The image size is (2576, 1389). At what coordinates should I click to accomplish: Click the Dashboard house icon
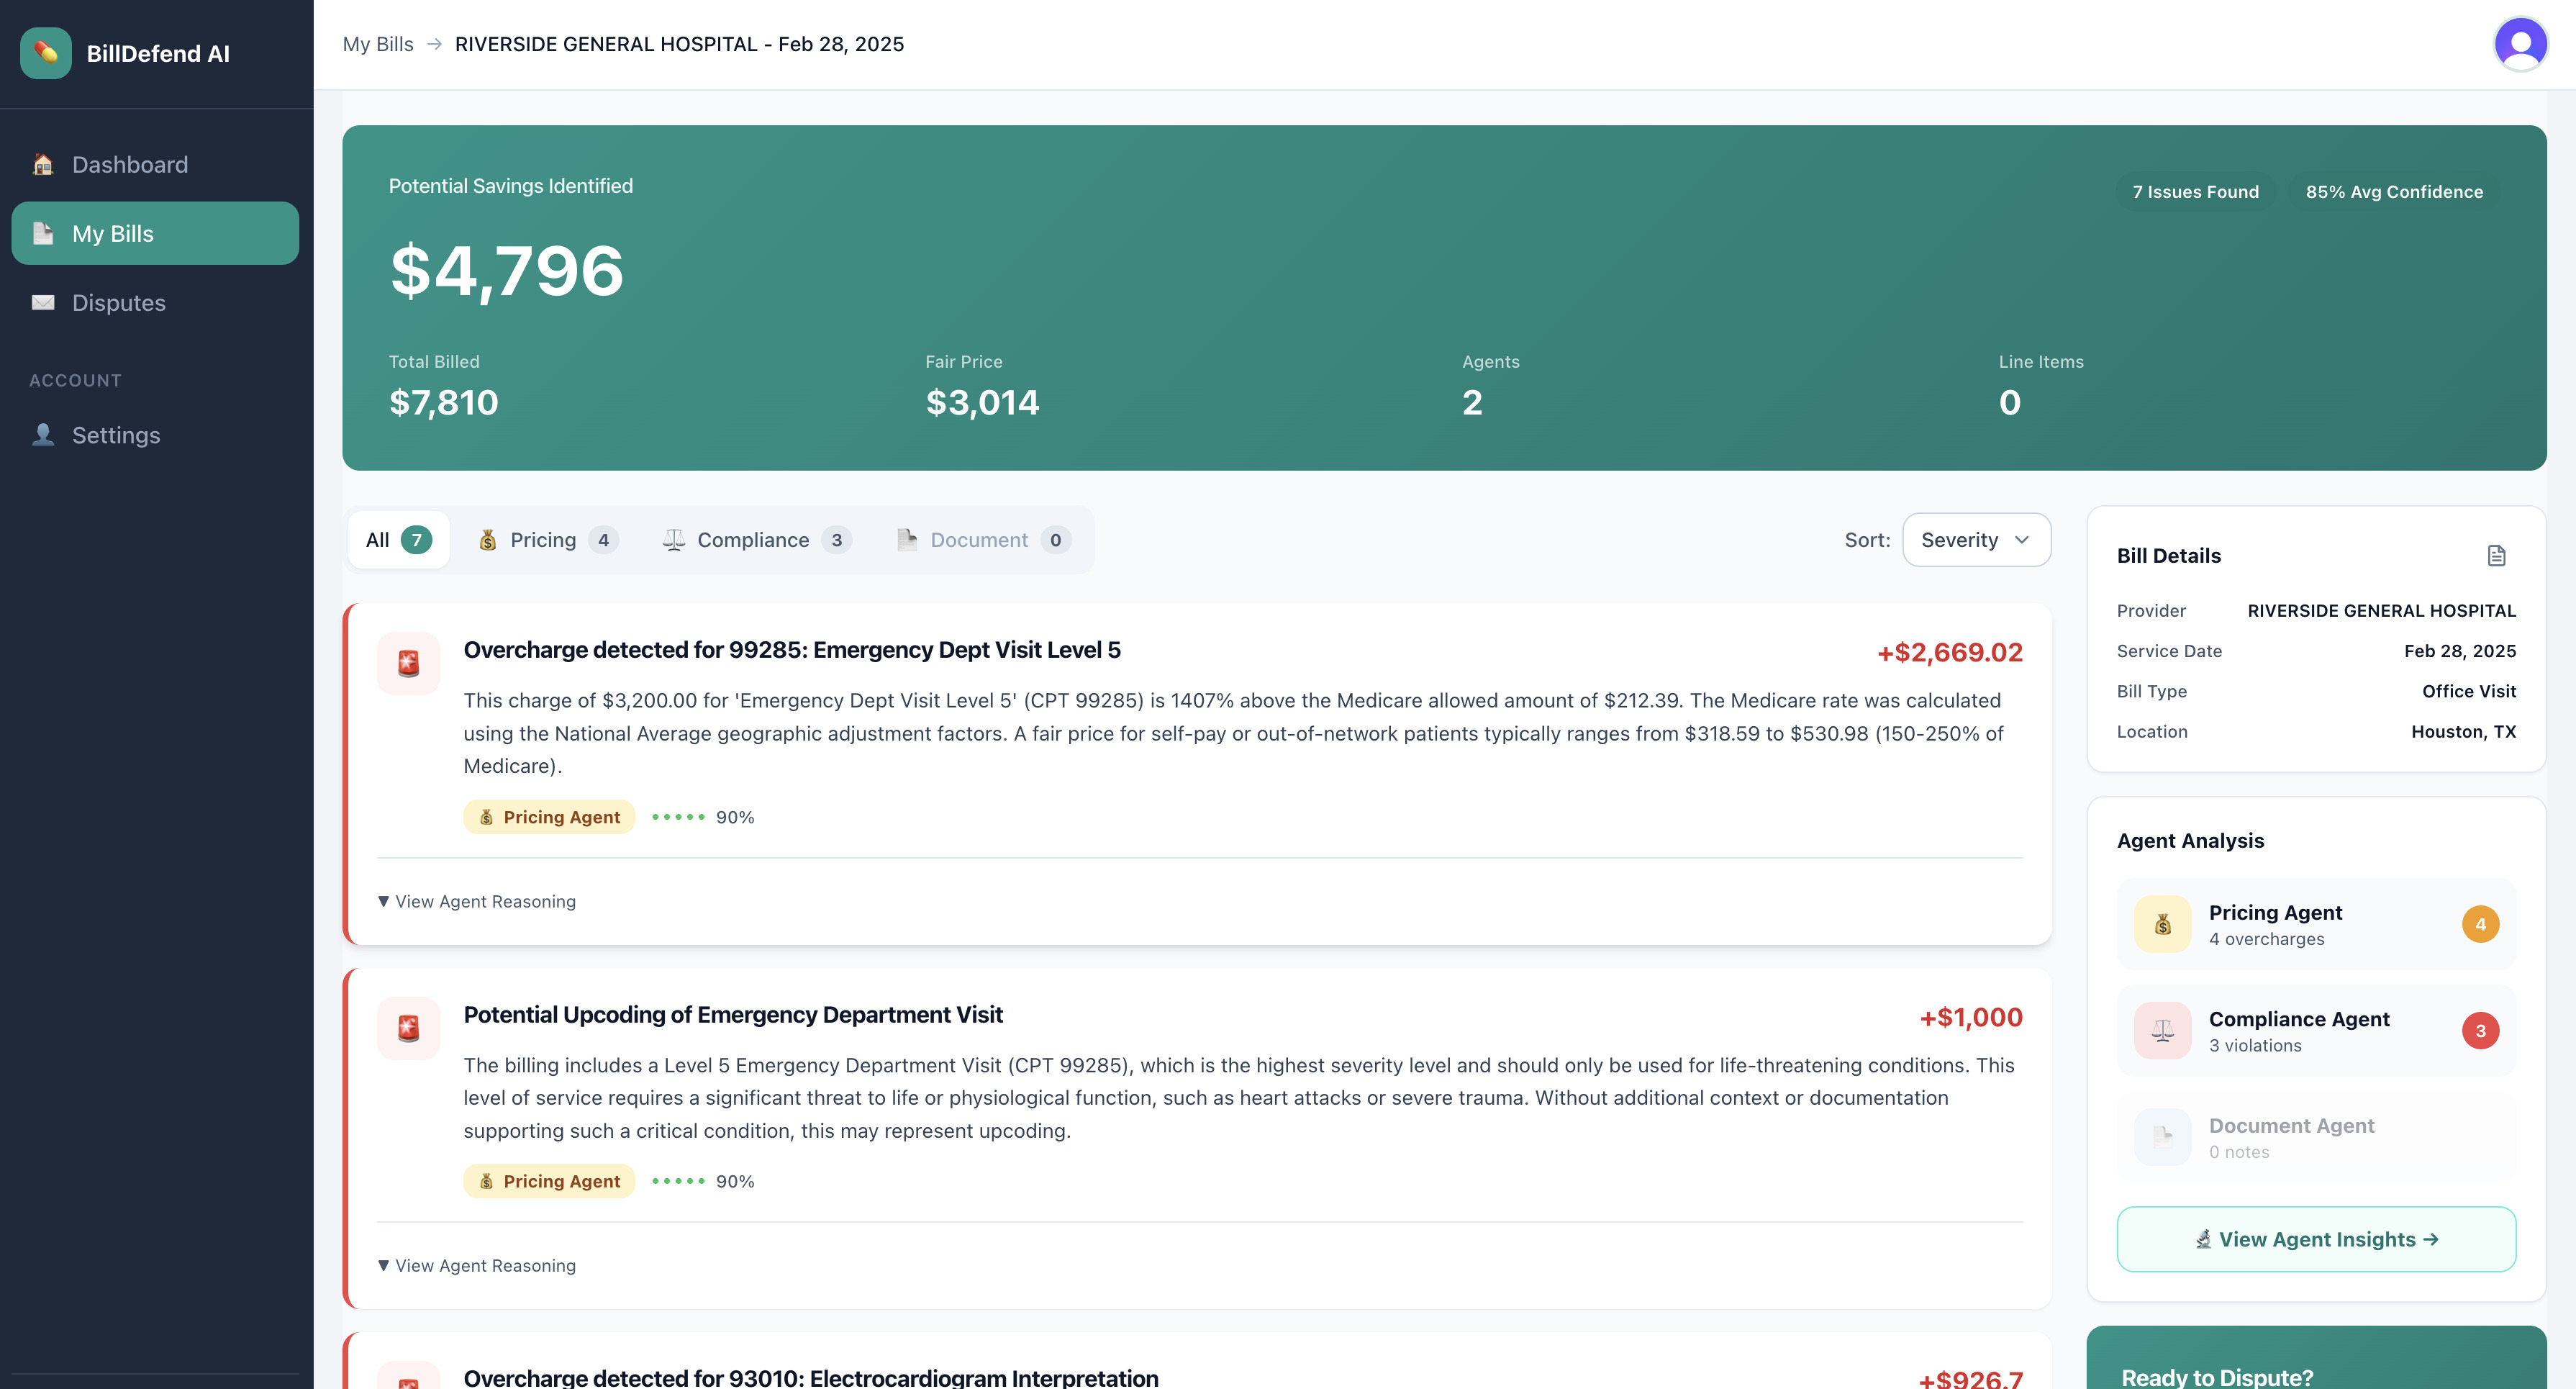coord(43,164)
